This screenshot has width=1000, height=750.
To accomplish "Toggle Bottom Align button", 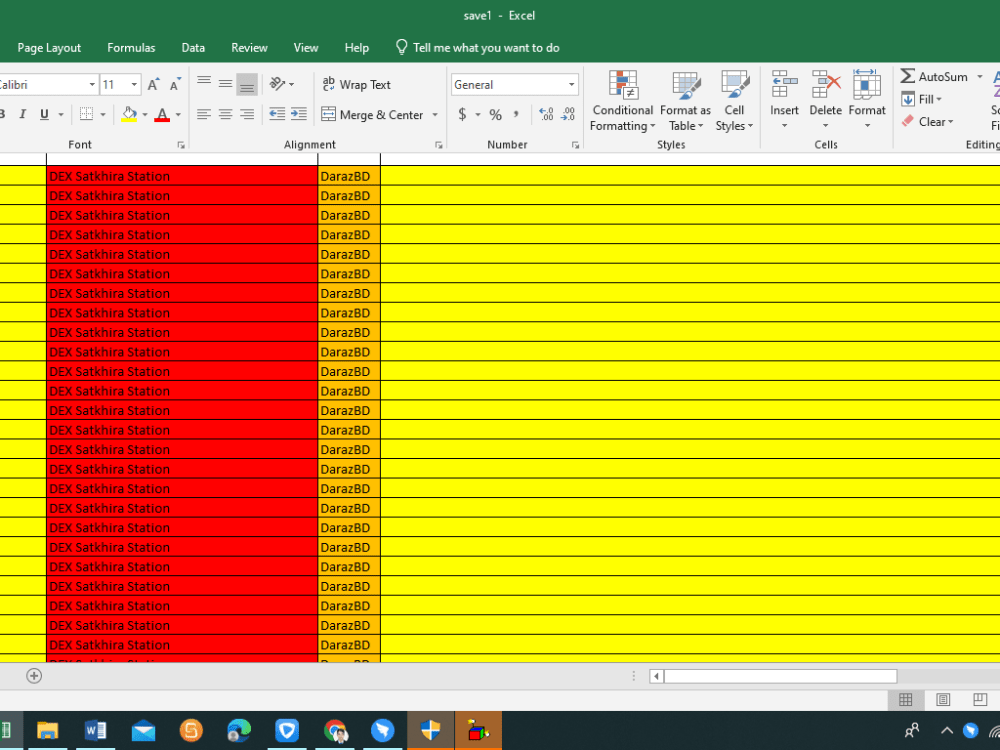I will (x=247, y=84).
